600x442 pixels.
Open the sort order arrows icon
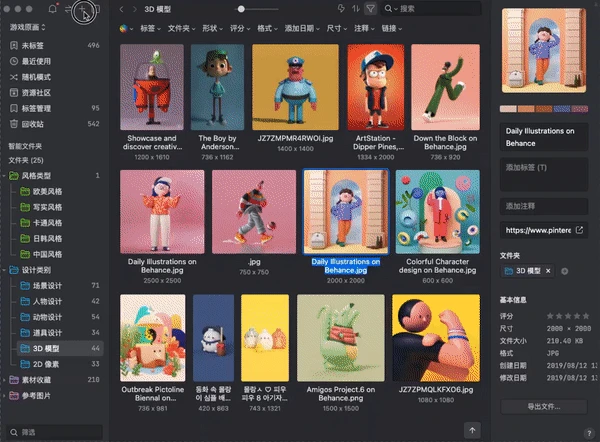(356, 8)
